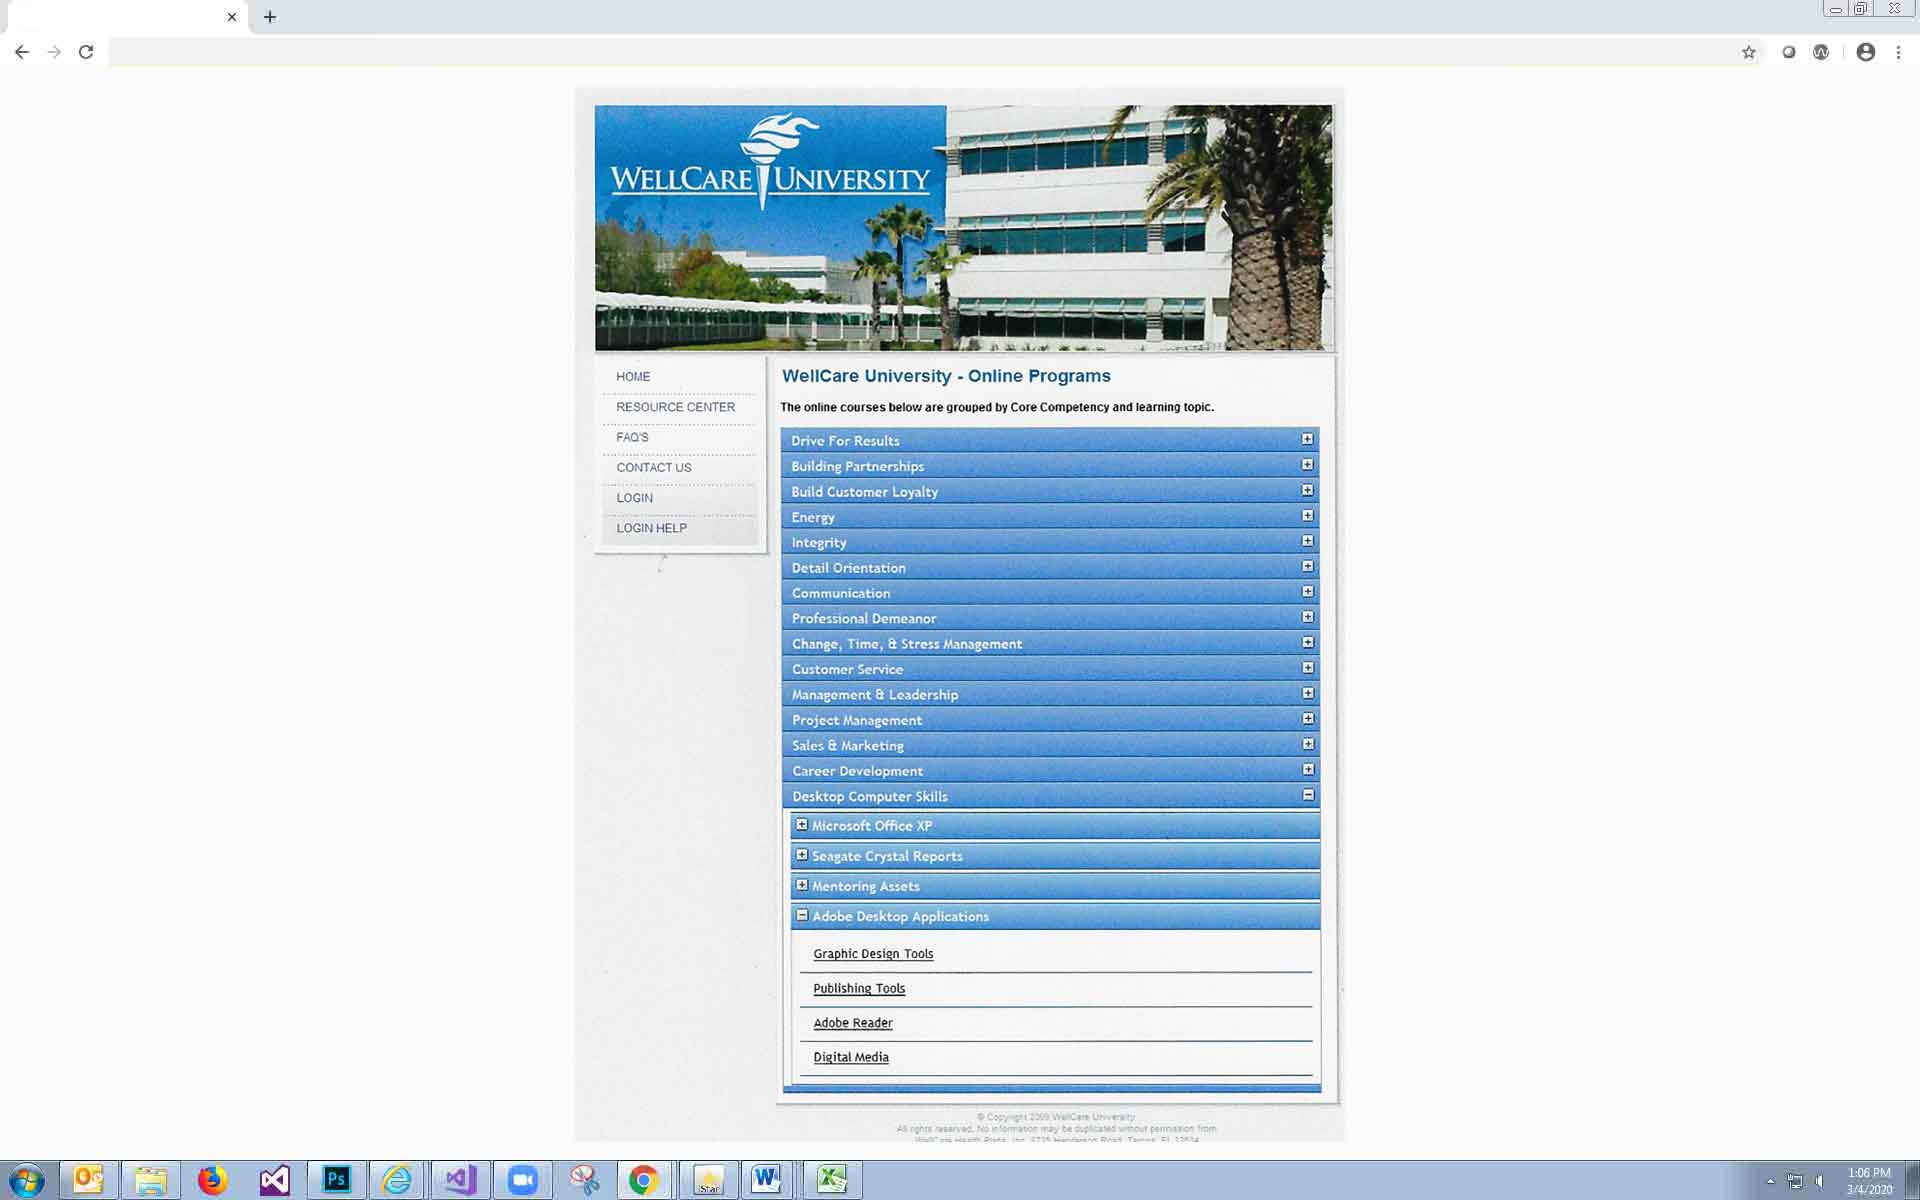
Task: Launch Firefox from the taskbar
Action: (212, 1180)
